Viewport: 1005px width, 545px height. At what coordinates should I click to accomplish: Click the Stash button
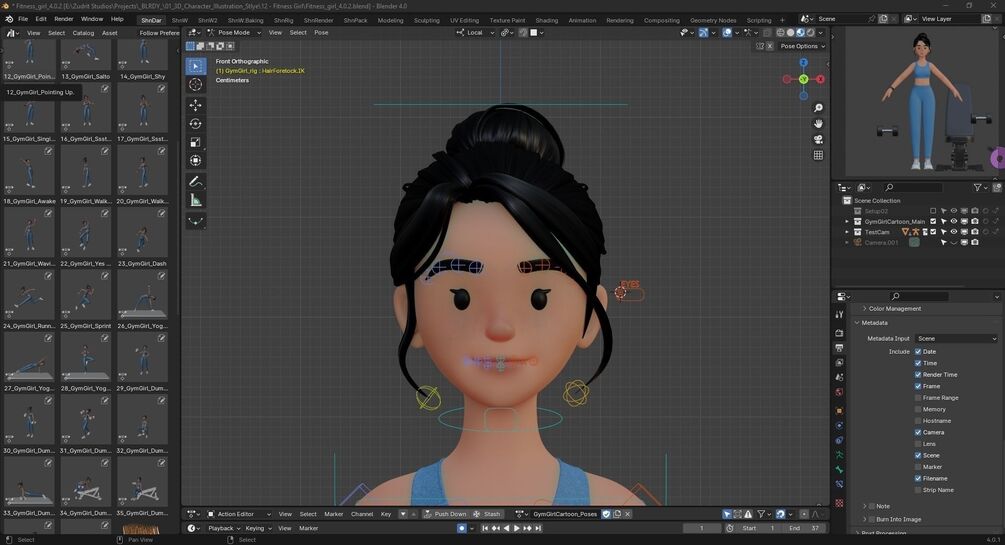pos(487,514)
